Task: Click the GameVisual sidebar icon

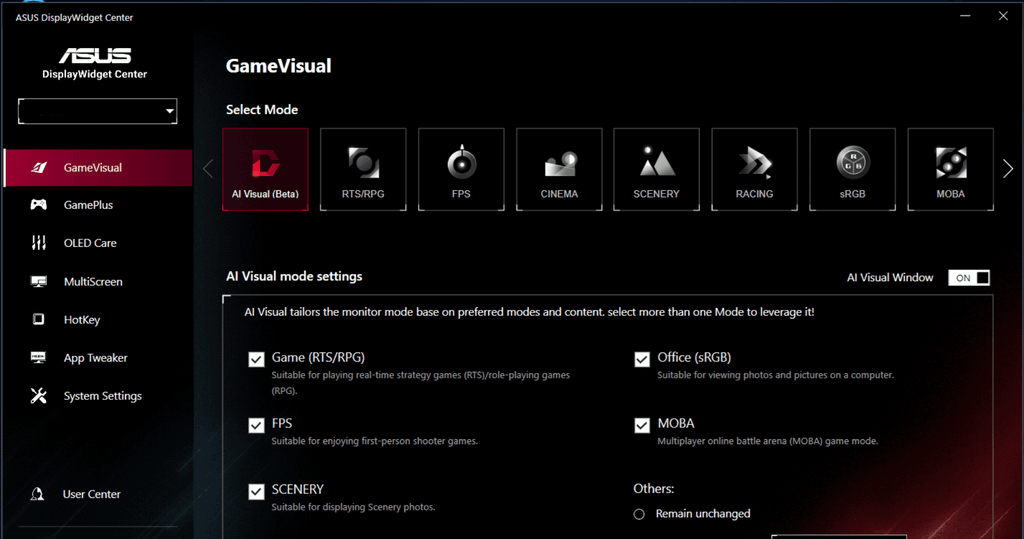Action: pyautogui.click(x=39, y=168)
